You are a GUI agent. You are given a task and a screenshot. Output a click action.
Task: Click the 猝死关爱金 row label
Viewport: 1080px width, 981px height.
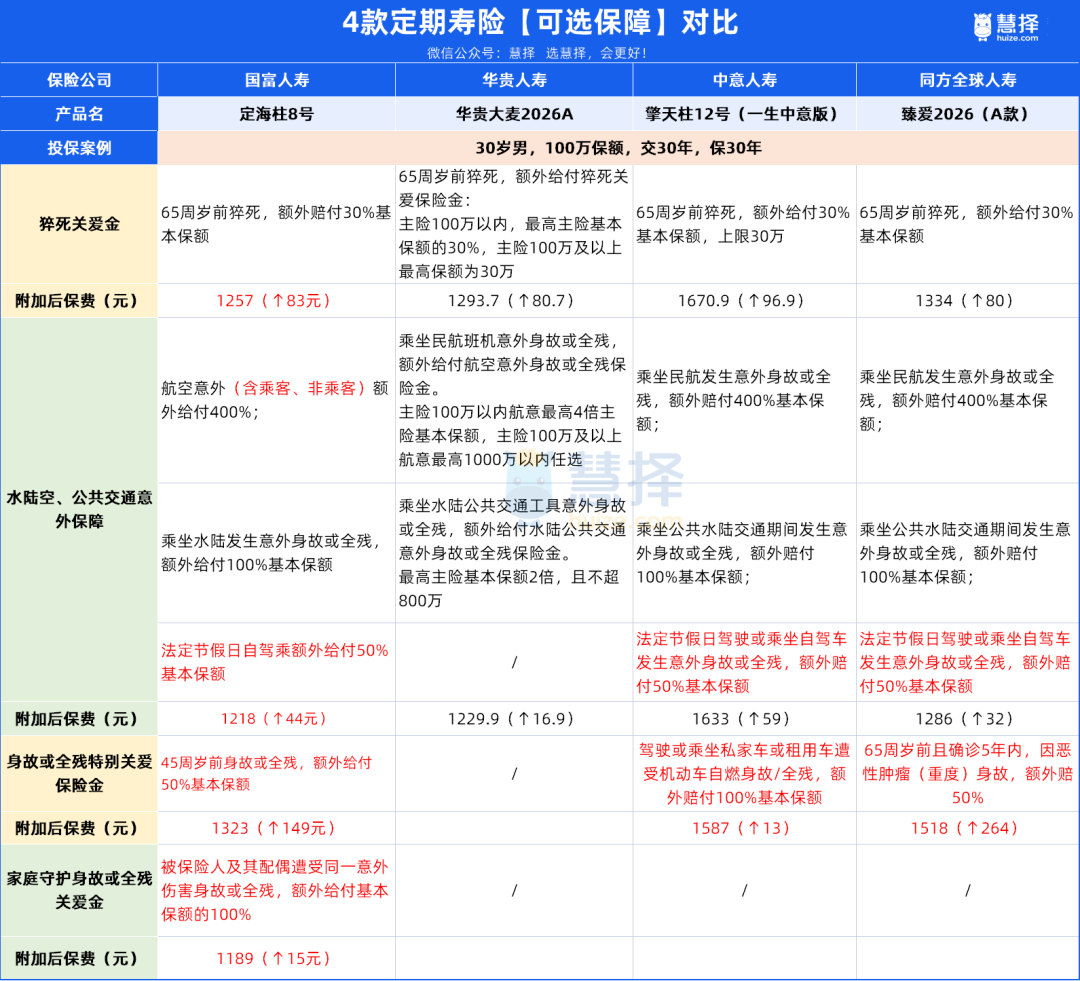79,224
